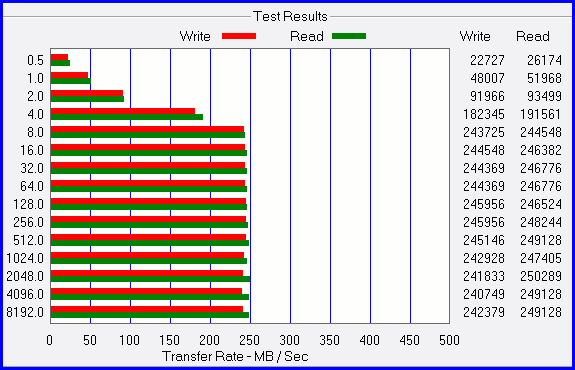Click read value 250289

541,276
